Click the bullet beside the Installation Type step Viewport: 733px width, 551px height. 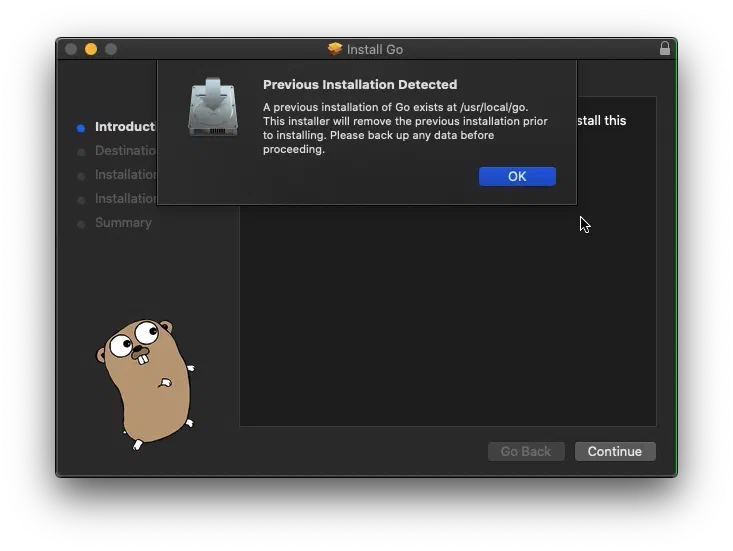[81, 176]
